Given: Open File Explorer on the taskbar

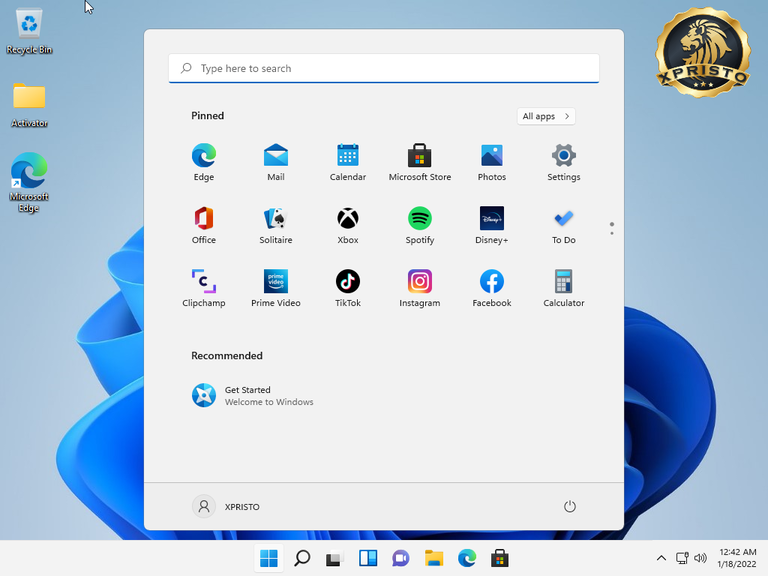Looking at the screenshot, I should click(x=434, y=558).
